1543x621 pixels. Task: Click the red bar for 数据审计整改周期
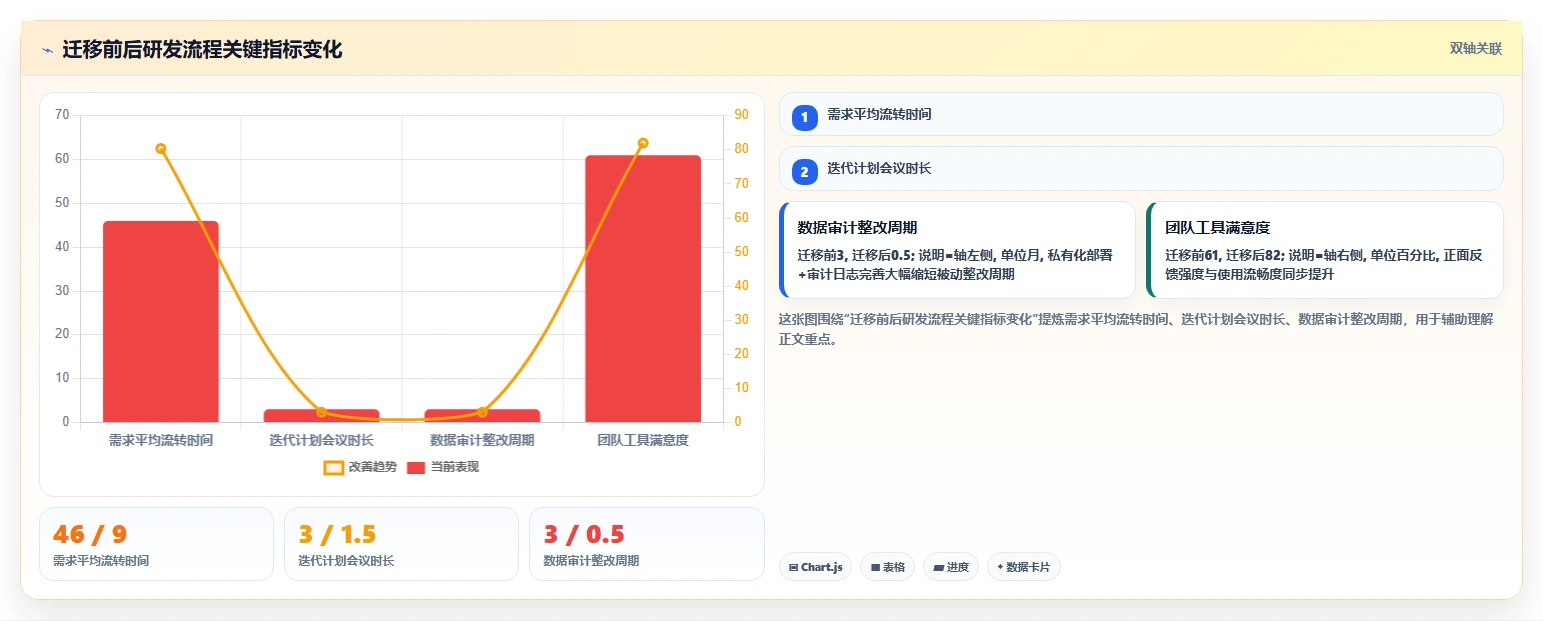[x=482, y=415]
